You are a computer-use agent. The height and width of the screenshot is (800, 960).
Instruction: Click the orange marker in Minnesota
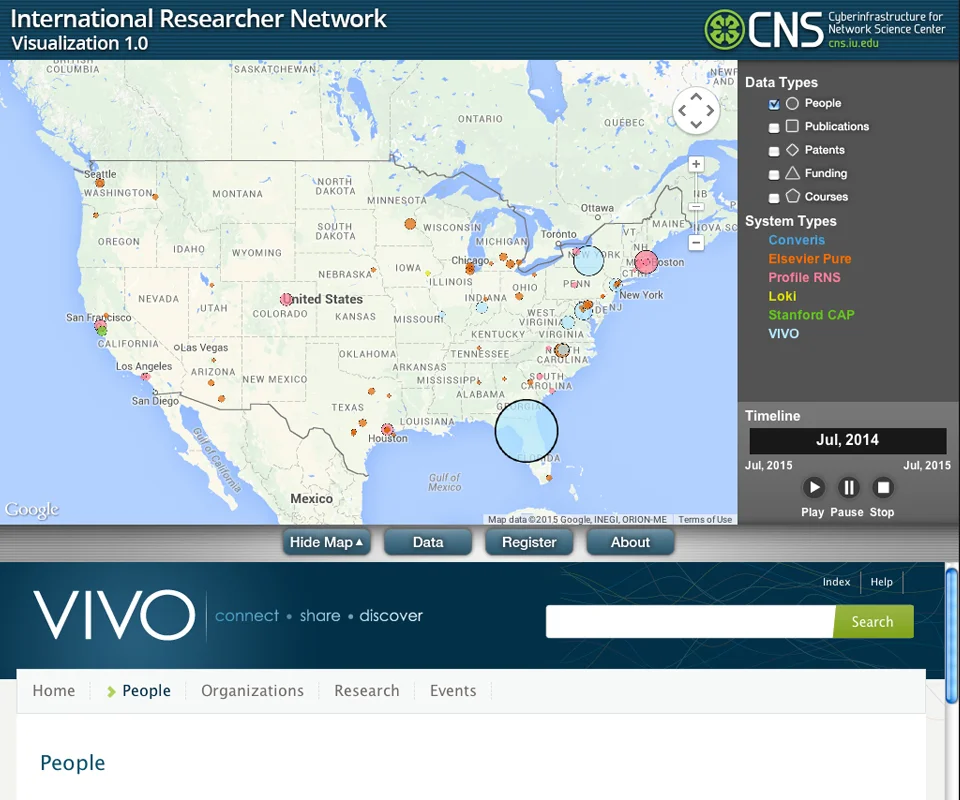click(410, 224)
